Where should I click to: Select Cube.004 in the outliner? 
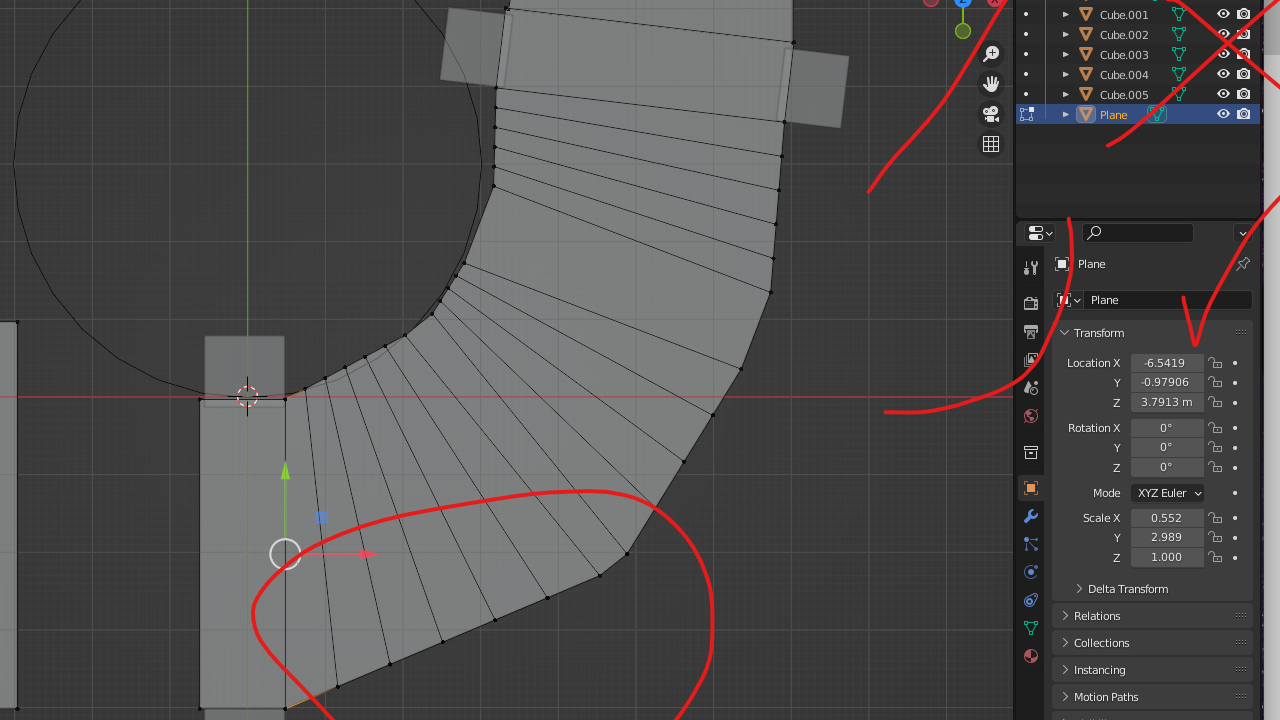tap(1124, 74)
